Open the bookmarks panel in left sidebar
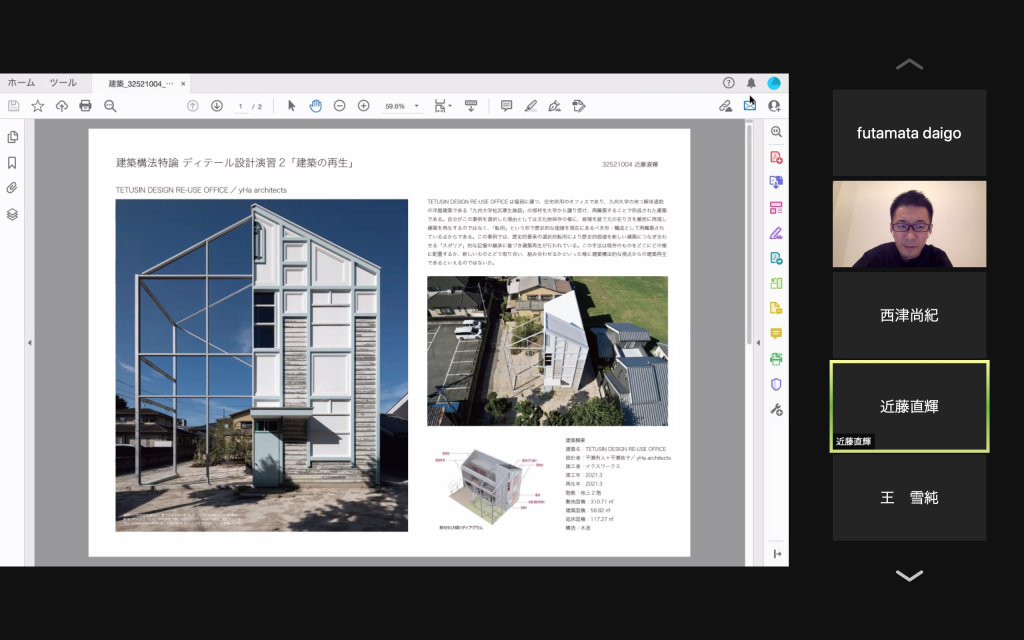 tap(12, 162)
